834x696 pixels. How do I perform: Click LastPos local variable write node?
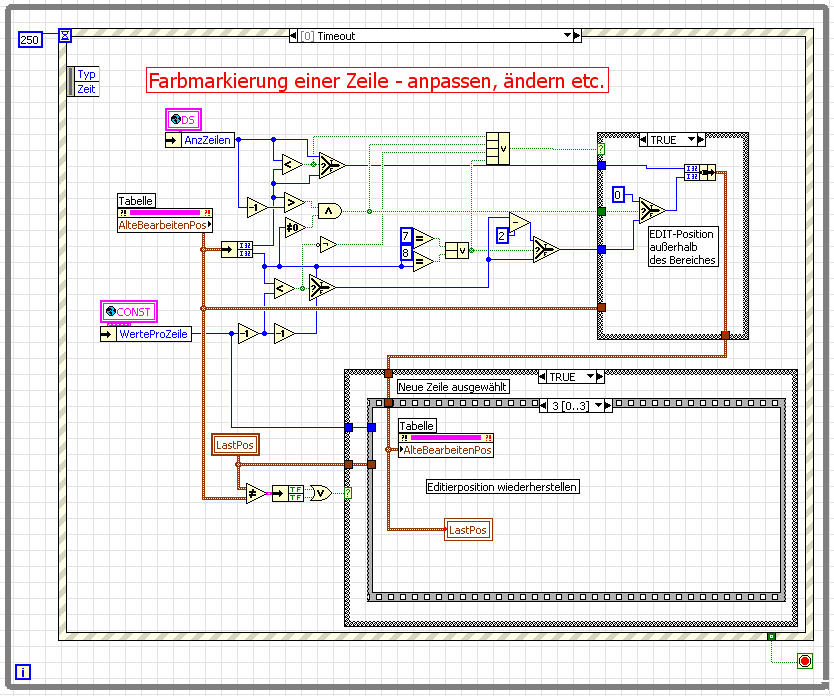coord(468,530)
